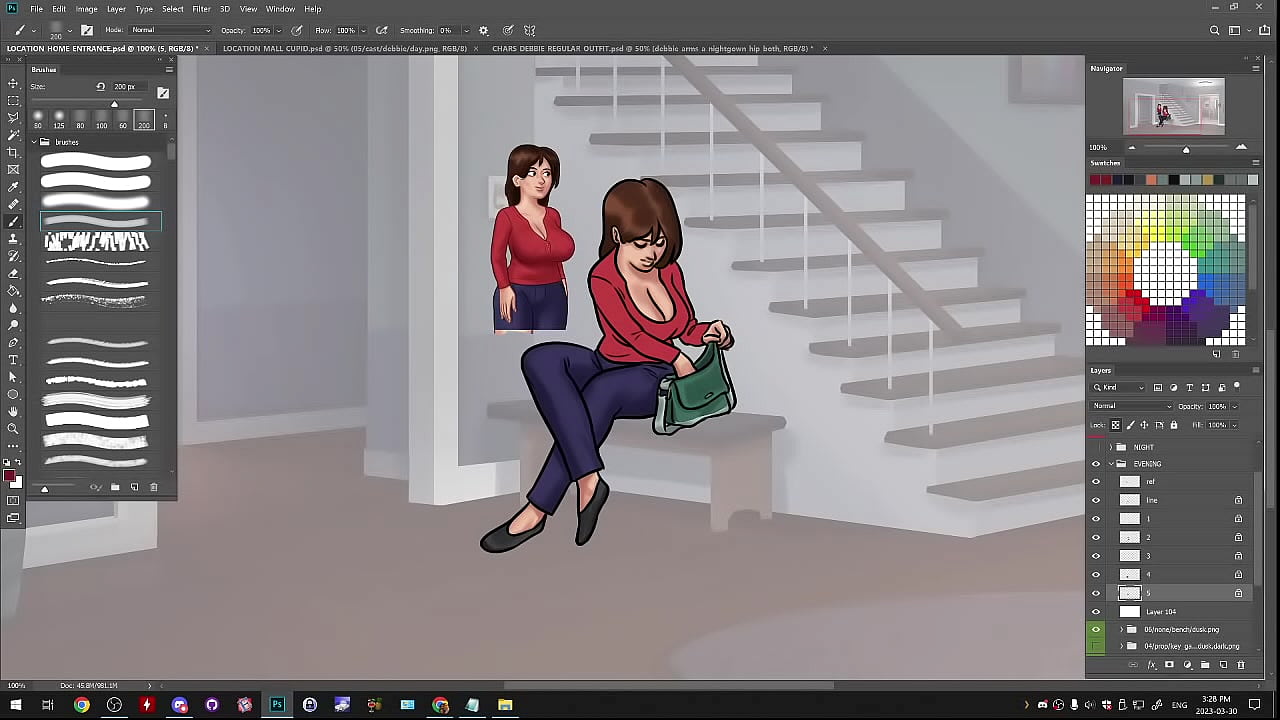
Task: Hide the EVENING layer group
Action: 1096,464
